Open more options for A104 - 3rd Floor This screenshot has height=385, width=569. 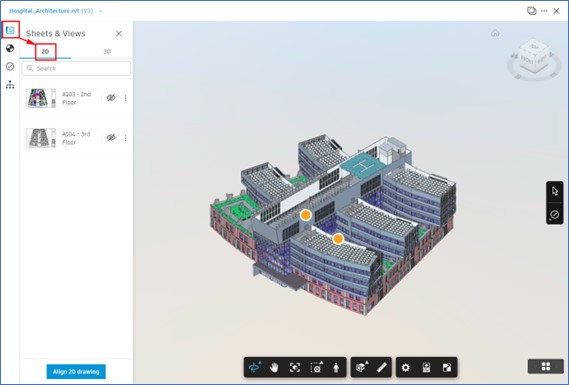pyautogui.click(x=126, y=138)
